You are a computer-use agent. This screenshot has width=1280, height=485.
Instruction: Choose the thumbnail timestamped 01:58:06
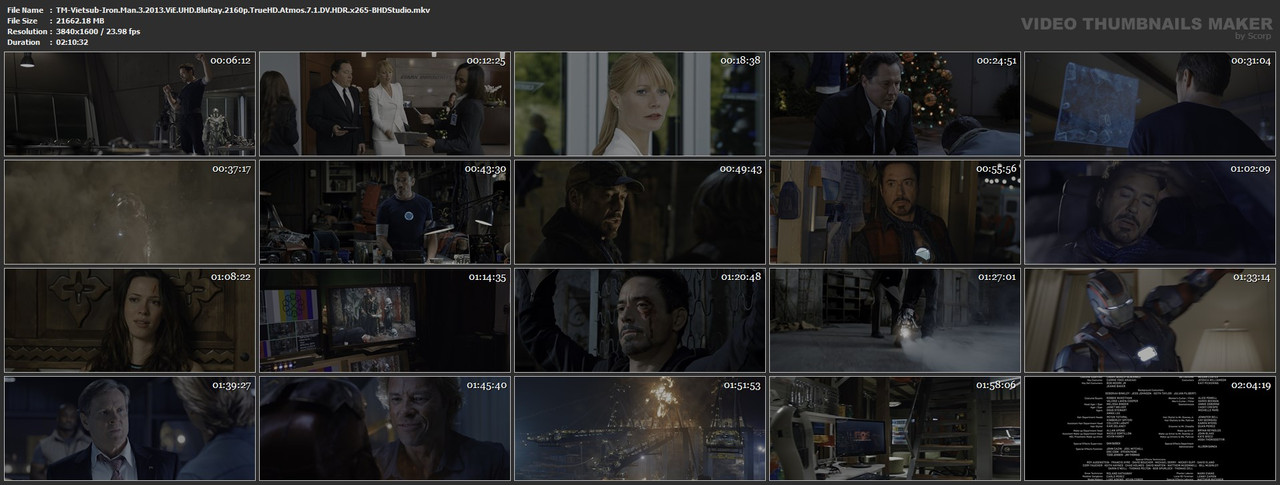point(894,427)
